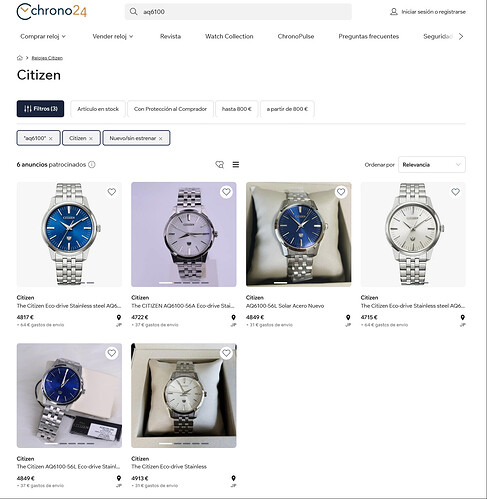
Task: Toggle the Artículo en stock filter
Action: point(98,109)
